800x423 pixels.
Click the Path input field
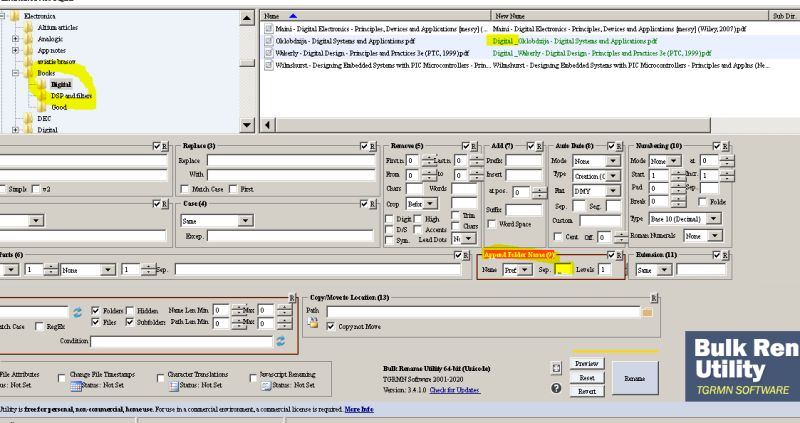point(483,312)
